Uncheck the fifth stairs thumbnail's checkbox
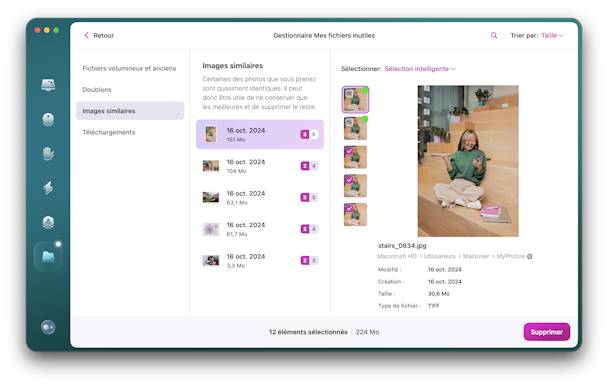The height and width of the screenshot is (386, 608). [349, 208]
